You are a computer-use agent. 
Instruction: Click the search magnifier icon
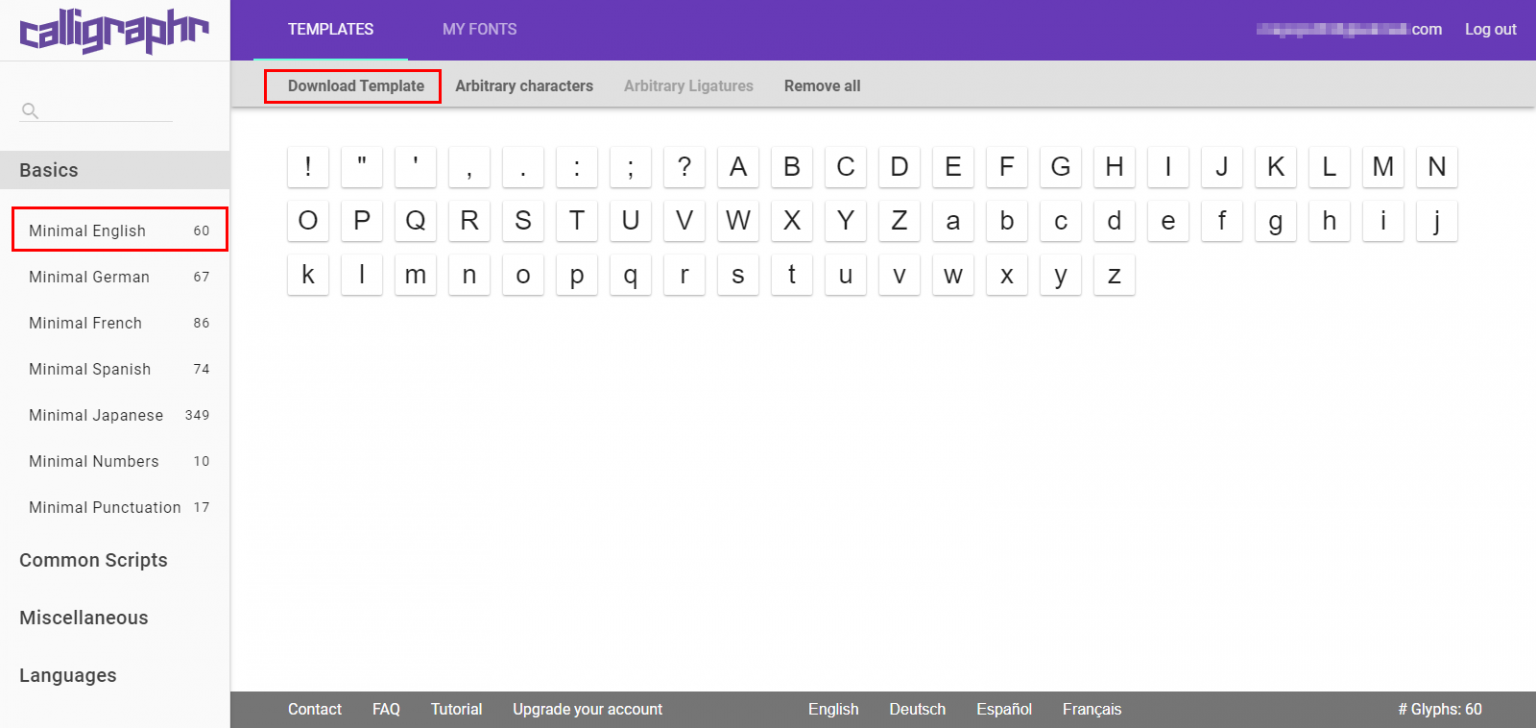tap(29, 110)
